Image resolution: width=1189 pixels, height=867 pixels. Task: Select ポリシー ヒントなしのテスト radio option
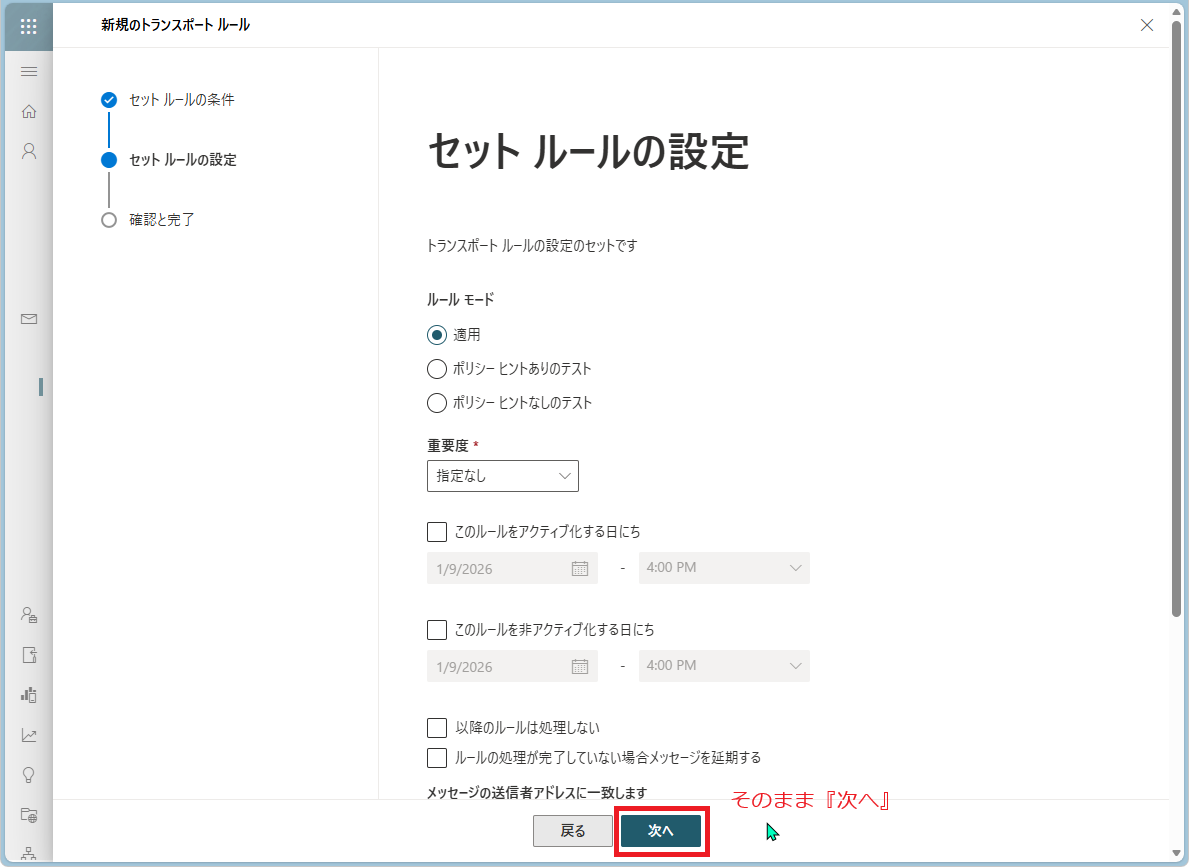click(436, 403)
